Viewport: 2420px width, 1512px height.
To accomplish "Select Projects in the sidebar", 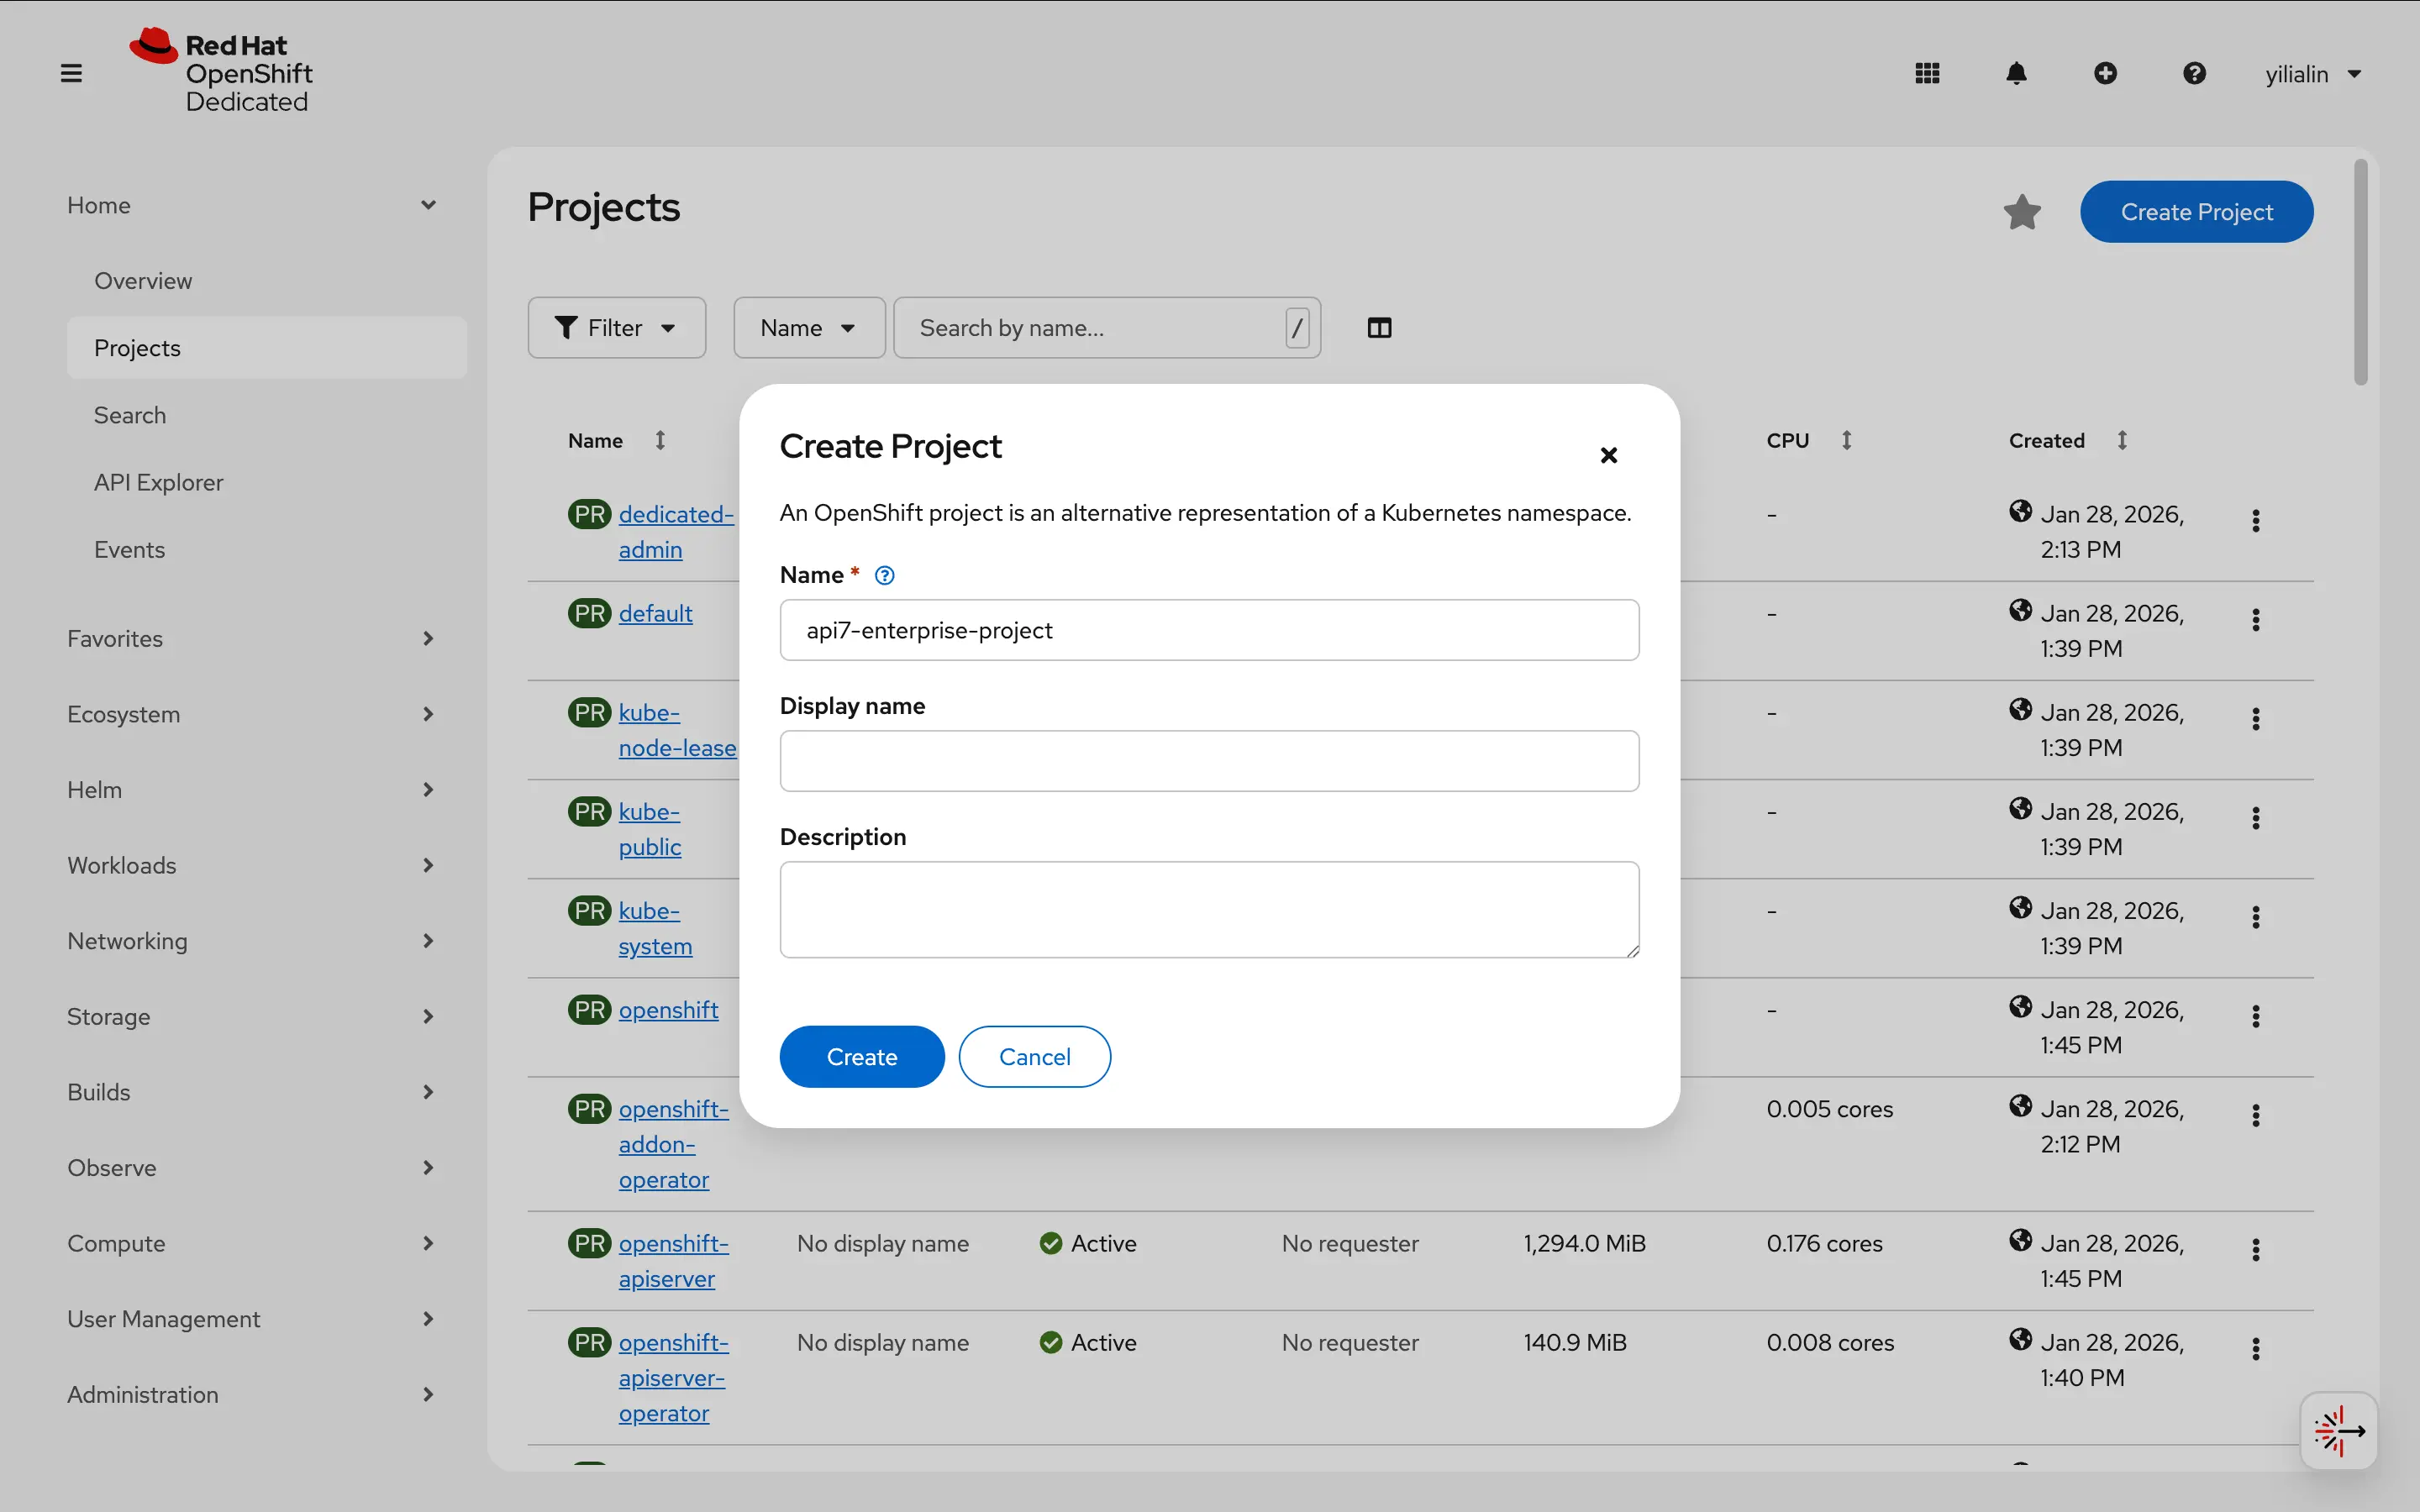I will click(x=137, y=347).
